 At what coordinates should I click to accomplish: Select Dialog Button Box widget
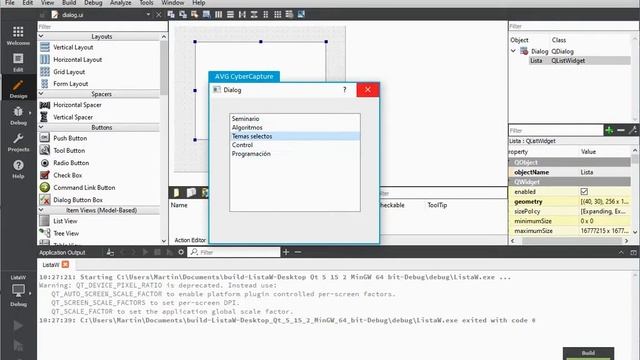(x=78, y=200)
